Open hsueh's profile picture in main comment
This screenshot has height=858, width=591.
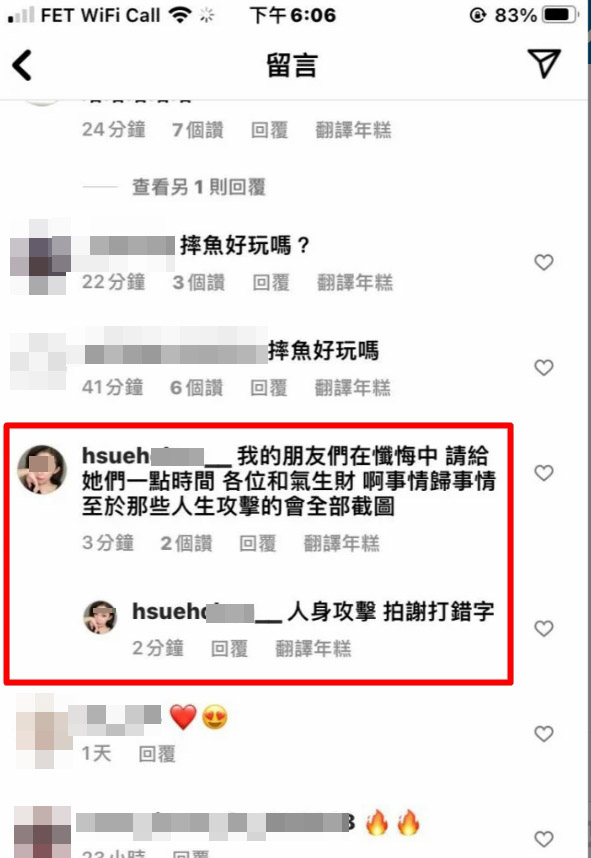42,469
